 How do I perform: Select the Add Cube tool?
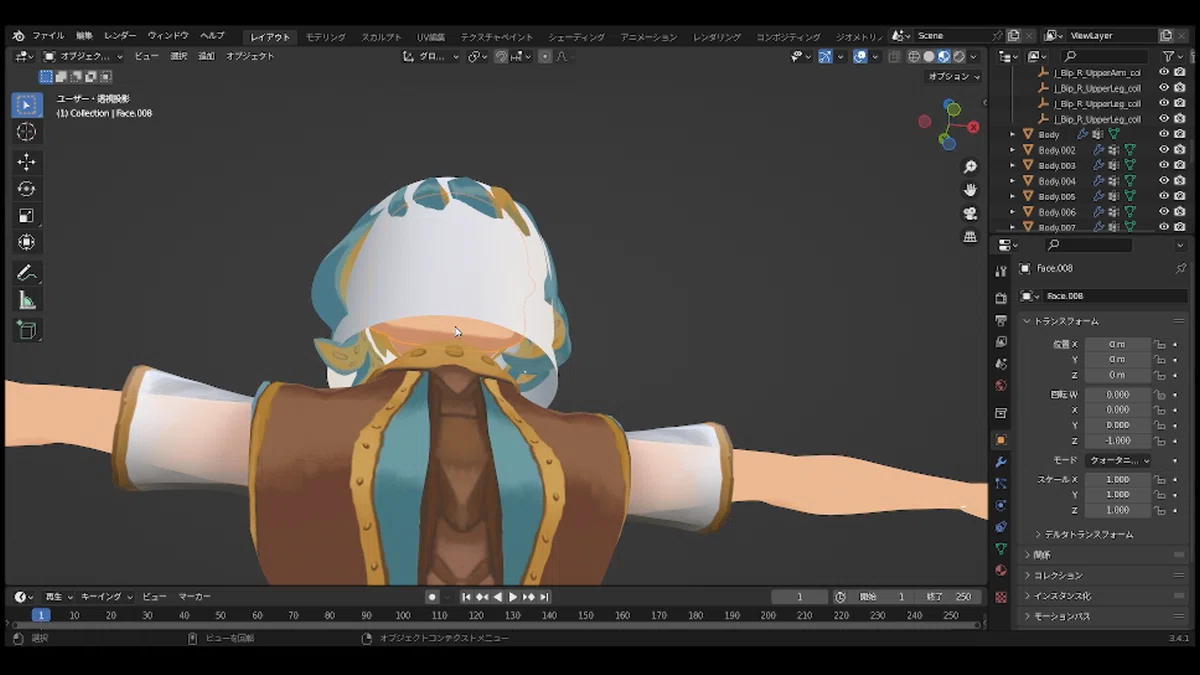pyautogui.click(x=27, y=330)
